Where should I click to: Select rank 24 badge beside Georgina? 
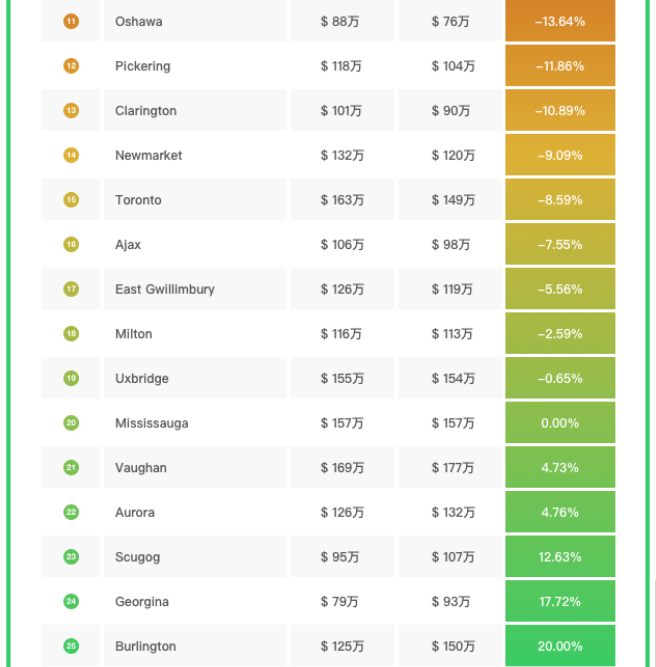pos(71,602)
